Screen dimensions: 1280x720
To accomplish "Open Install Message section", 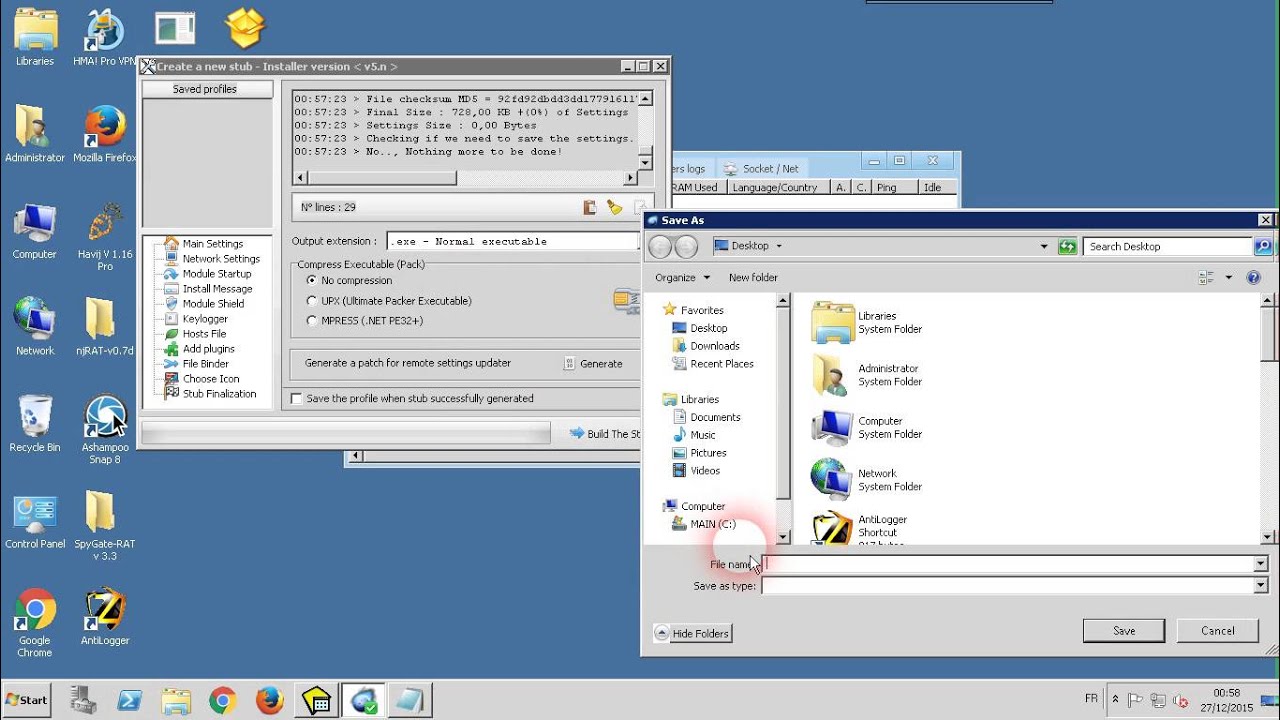I will tap(217, 289).
